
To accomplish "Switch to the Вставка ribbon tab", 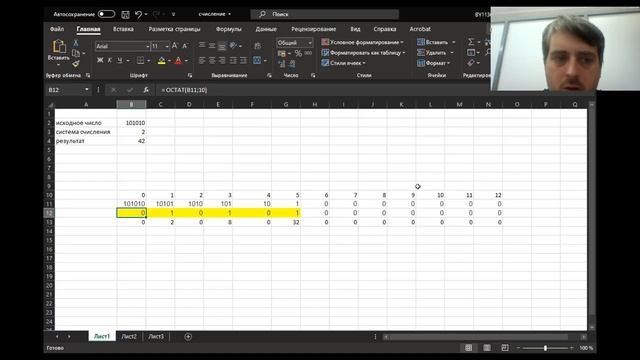I will point(123,29).
